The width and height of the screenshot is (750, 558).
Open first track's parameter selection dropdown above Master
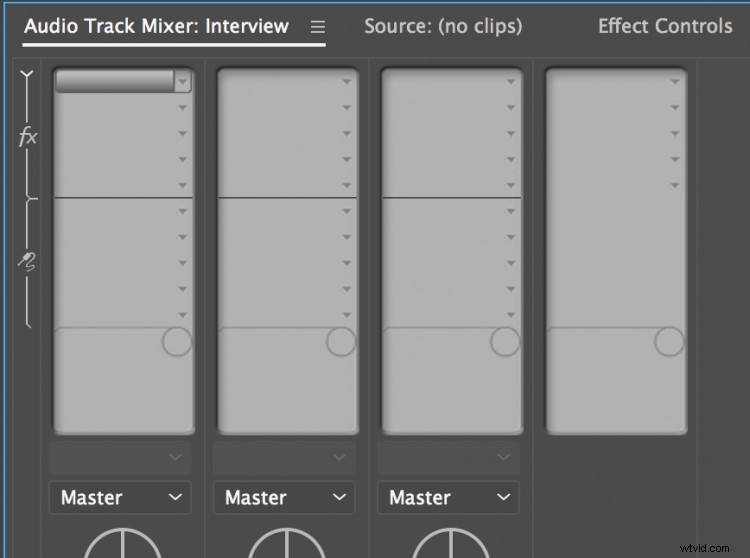tap(120, 457)
